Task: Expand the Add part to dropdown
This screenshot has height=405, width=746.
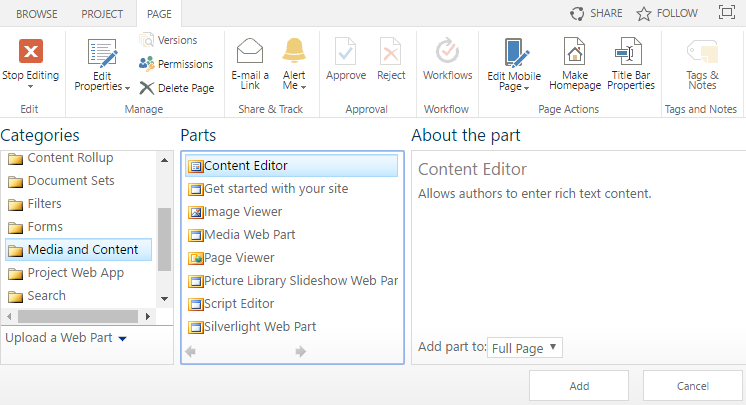Action: pyautogui.click(x=525, y=348)
